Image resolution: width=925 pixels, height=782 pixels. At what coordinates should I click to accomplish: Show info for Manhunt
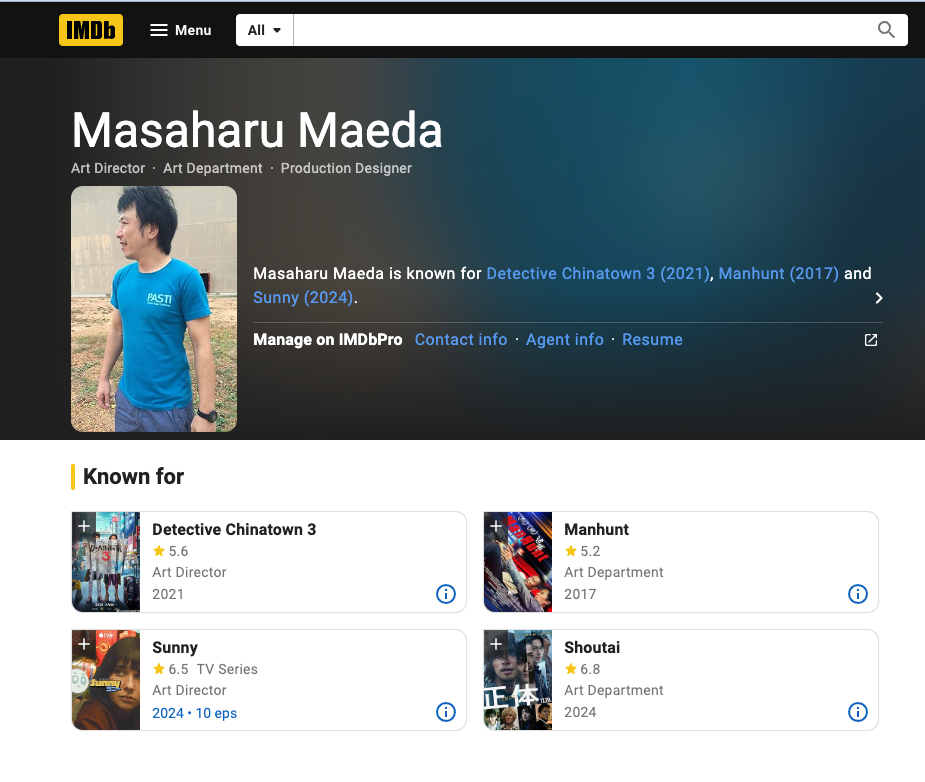click(858, 594)
